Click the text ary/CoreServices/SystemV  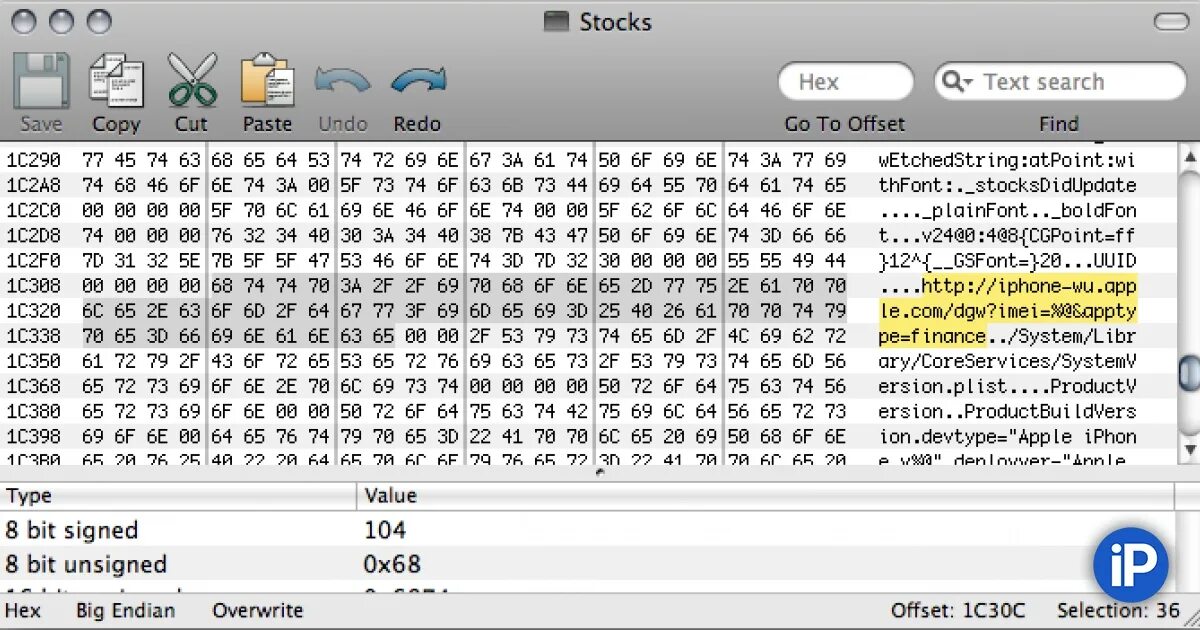[1008, 360]
